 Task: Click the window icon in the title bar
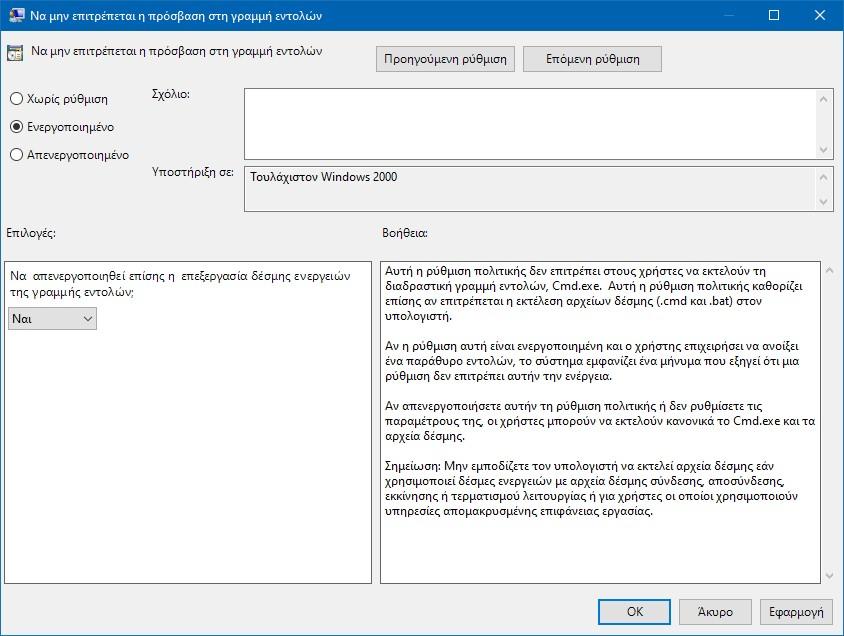[17, 15]
